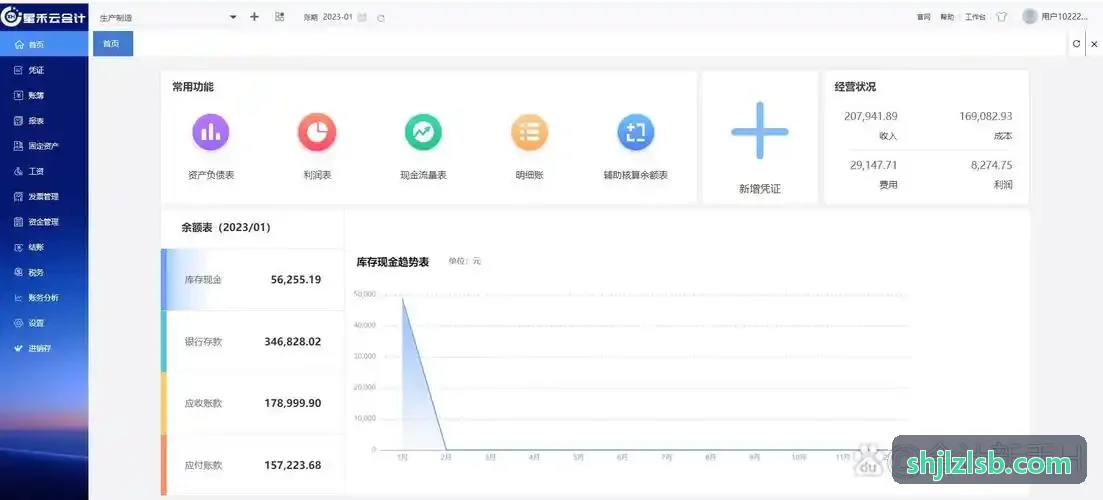
Task: Click the T-shirt theme icon
Action: 1002,17
